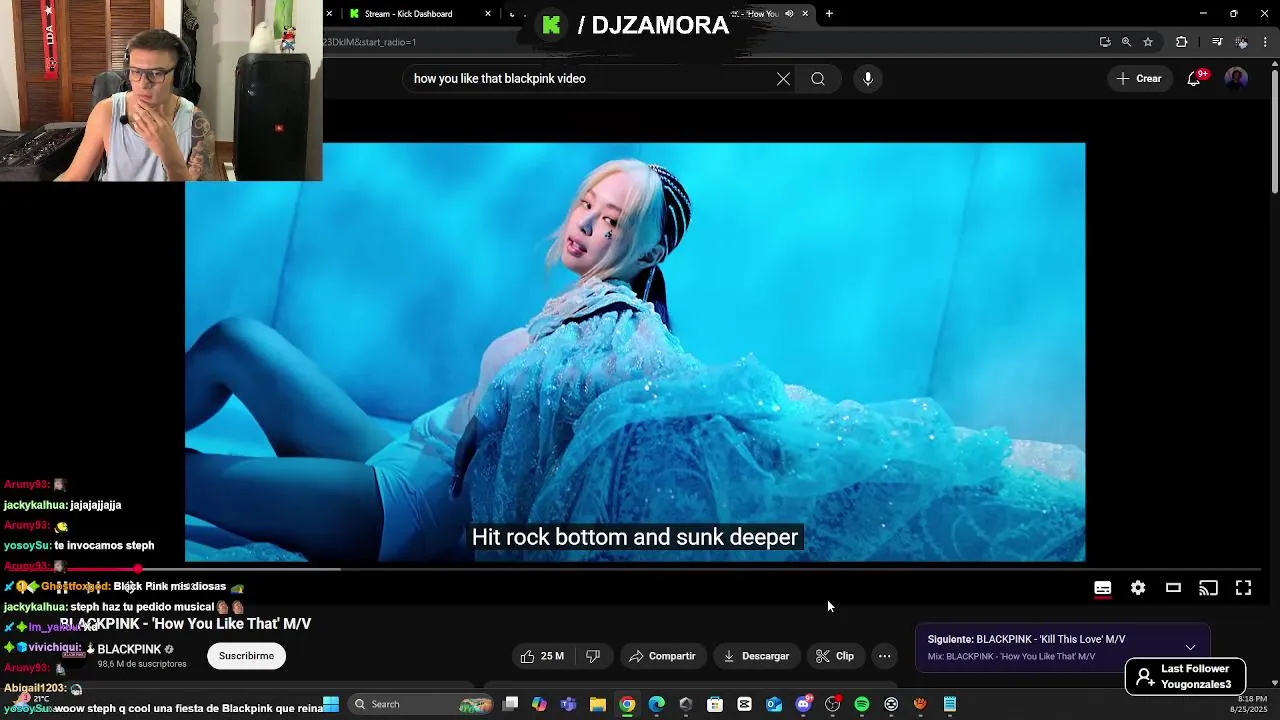Switch to Google Chrome in the taskbar
Viewport: 1280px width, 720px height.
coord(627,704)
